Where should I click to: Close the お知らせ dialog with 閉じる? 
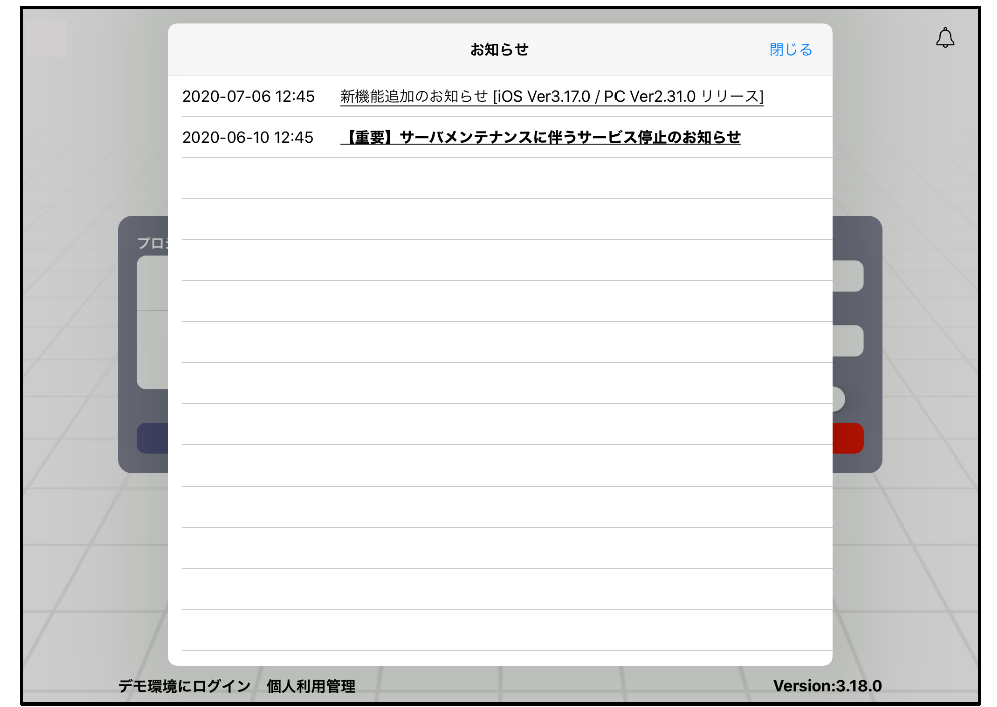pyautogui.click(x=790, y=49)
